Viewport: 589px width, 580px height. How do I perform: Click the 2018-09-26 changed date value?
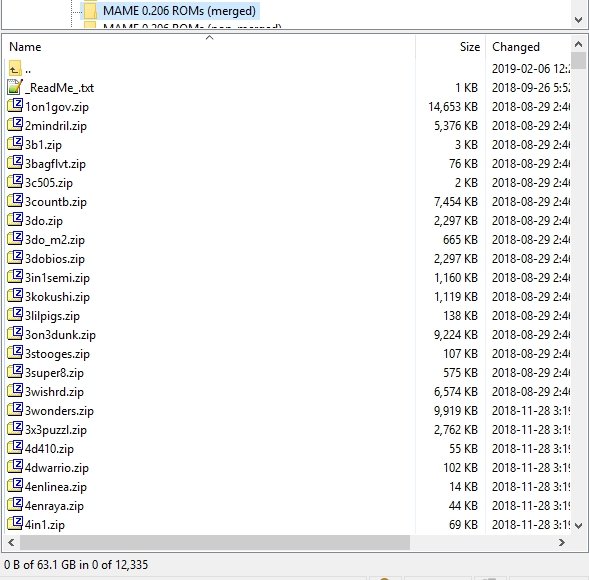531,88
